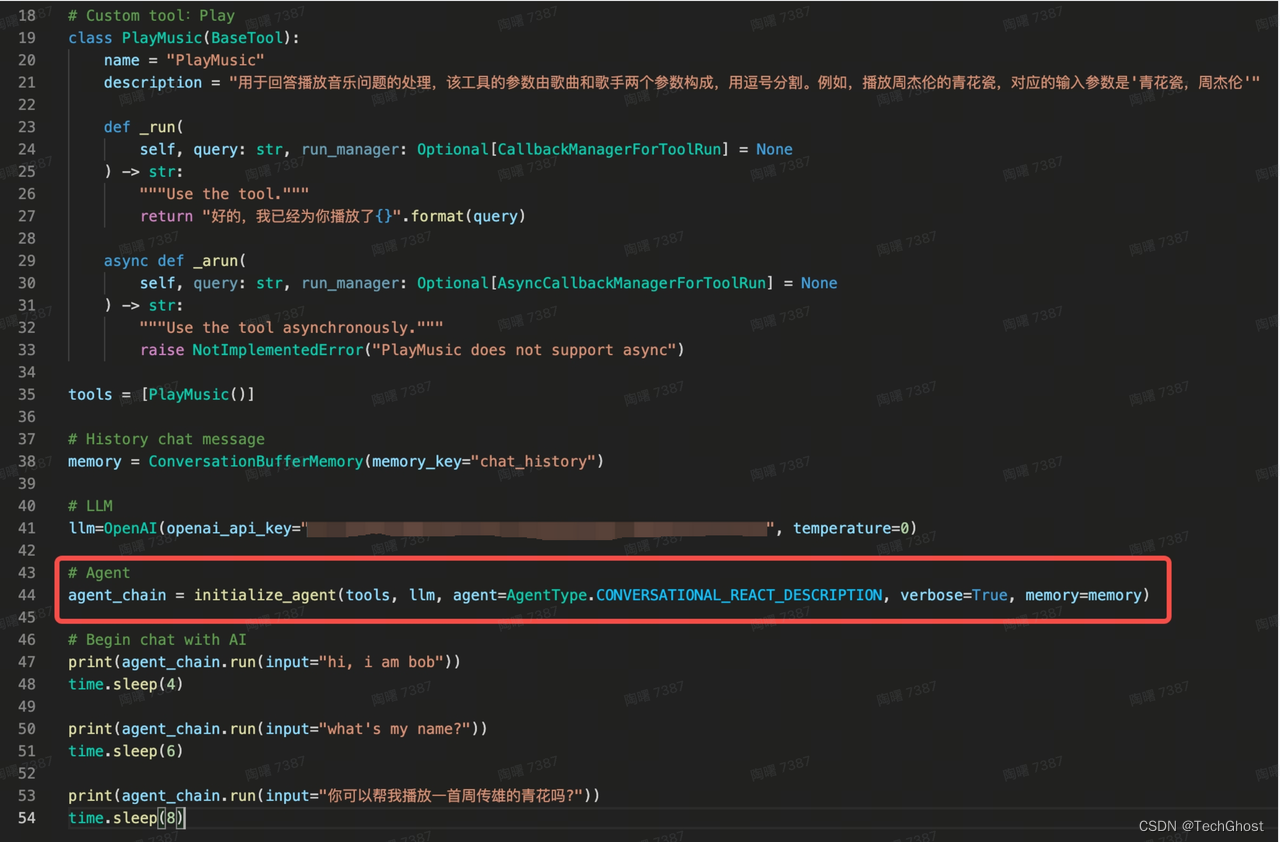Click the '# Begin chat with AI' comment

pyautogui.click(x=157, y=639)
